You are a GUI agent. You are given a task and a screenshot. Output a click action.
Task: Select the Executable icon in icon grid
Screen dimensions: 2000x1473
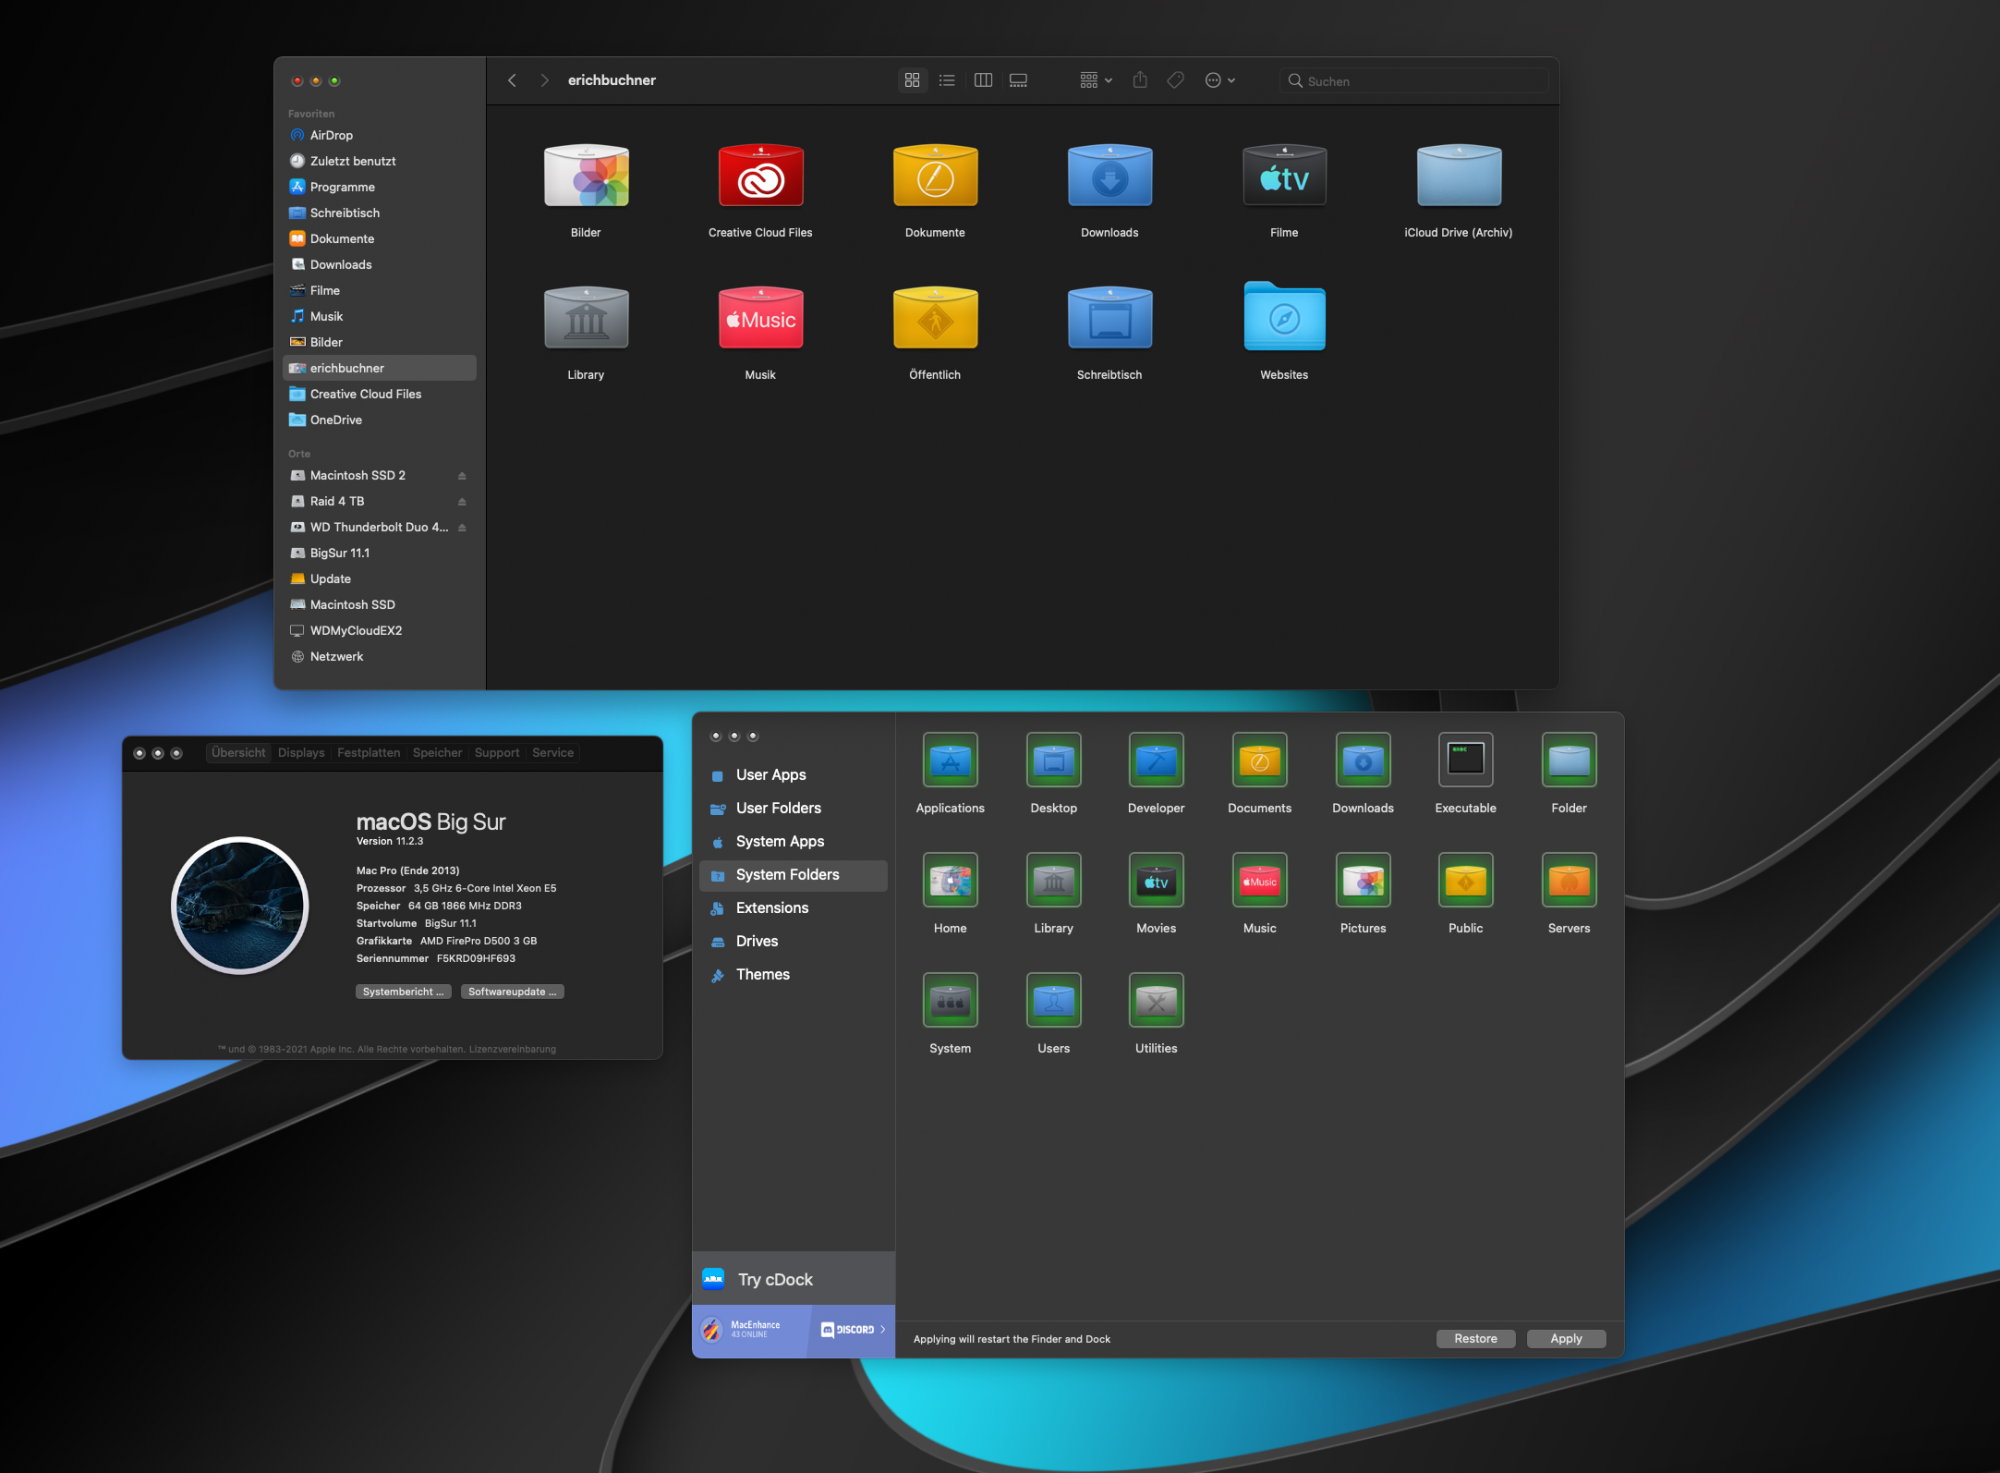click(1465, 760)
